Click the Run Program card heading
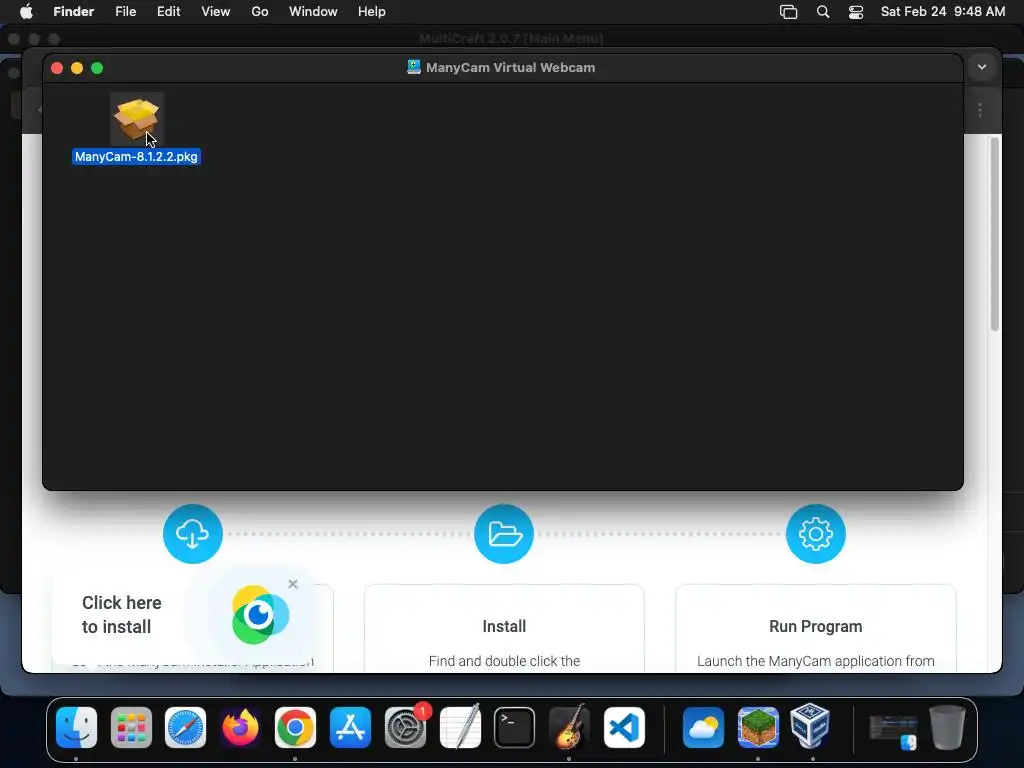Image resolution: width=1024 pixels, height=768 pixels. (x=815, y=626)
